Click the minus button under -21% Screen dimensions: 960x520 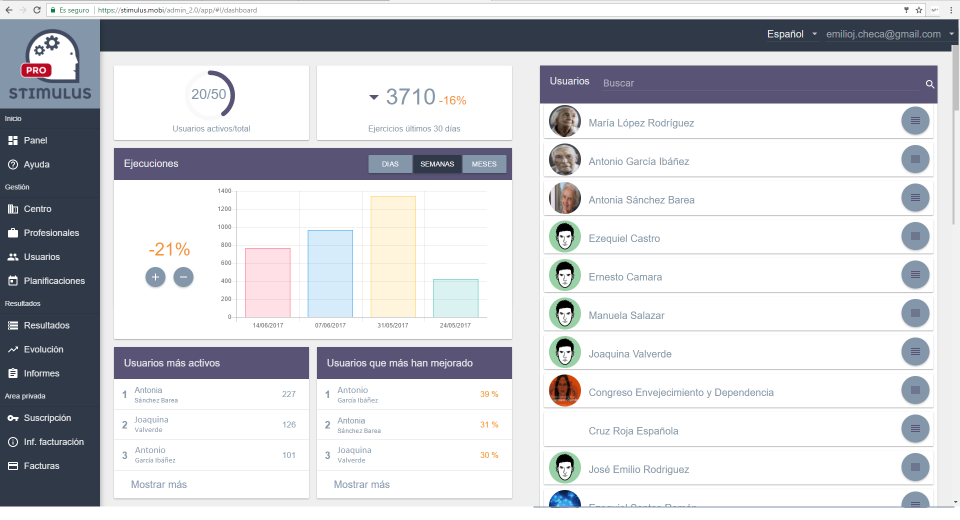[x=183, y=277]
